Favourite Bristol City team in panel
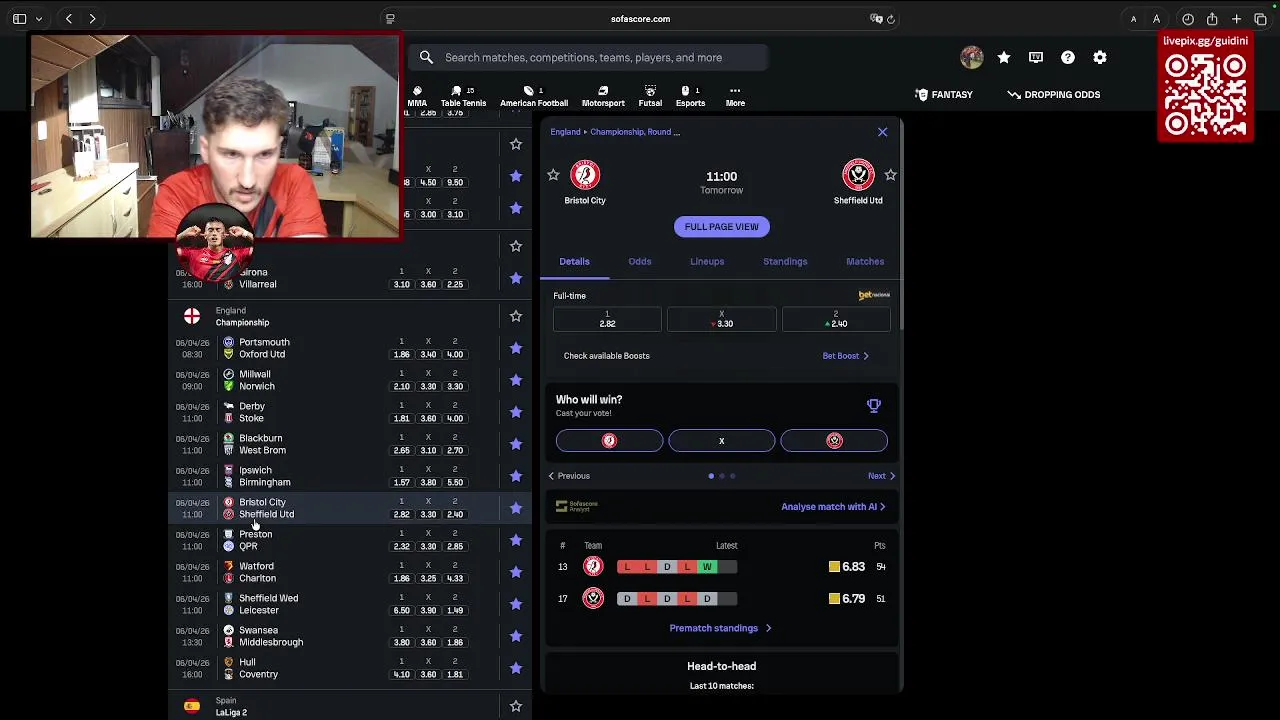This screenshot has height=720, width=1280. pyautogui.click(x=553, y=175)
